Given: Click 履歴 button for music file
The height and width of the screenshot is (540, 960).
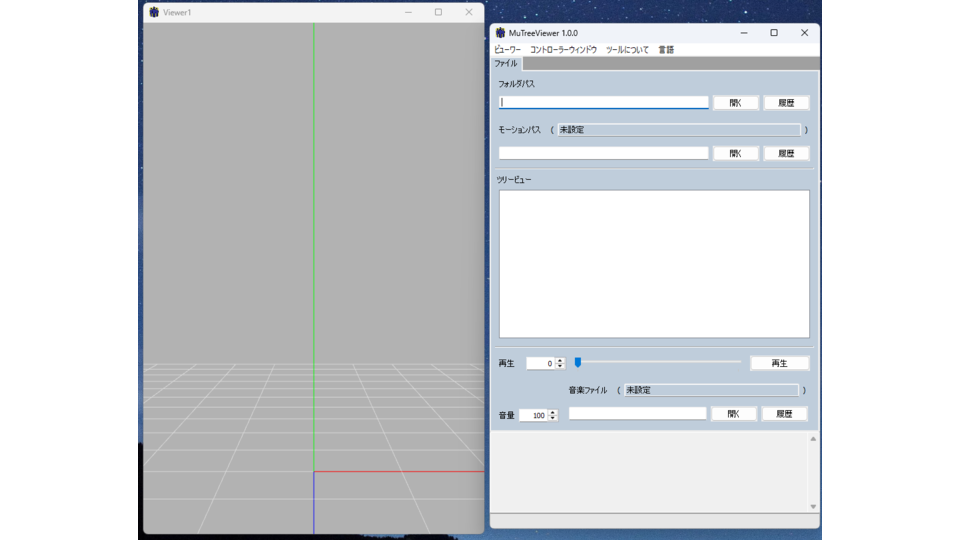Looking at the screenshot, I should (784, 414).
